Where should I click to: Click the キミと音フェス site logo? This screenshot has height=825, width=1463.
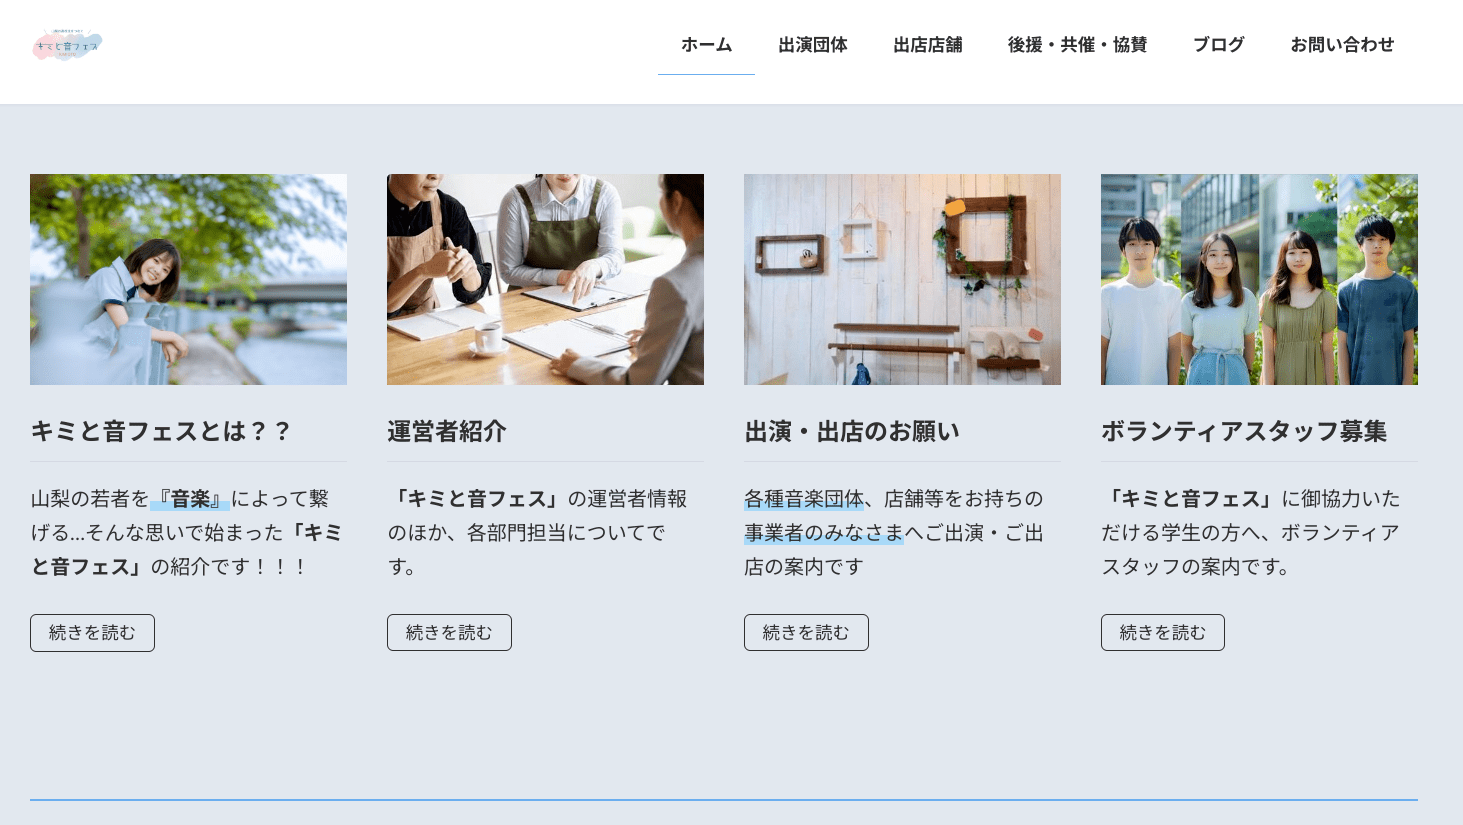67,45
